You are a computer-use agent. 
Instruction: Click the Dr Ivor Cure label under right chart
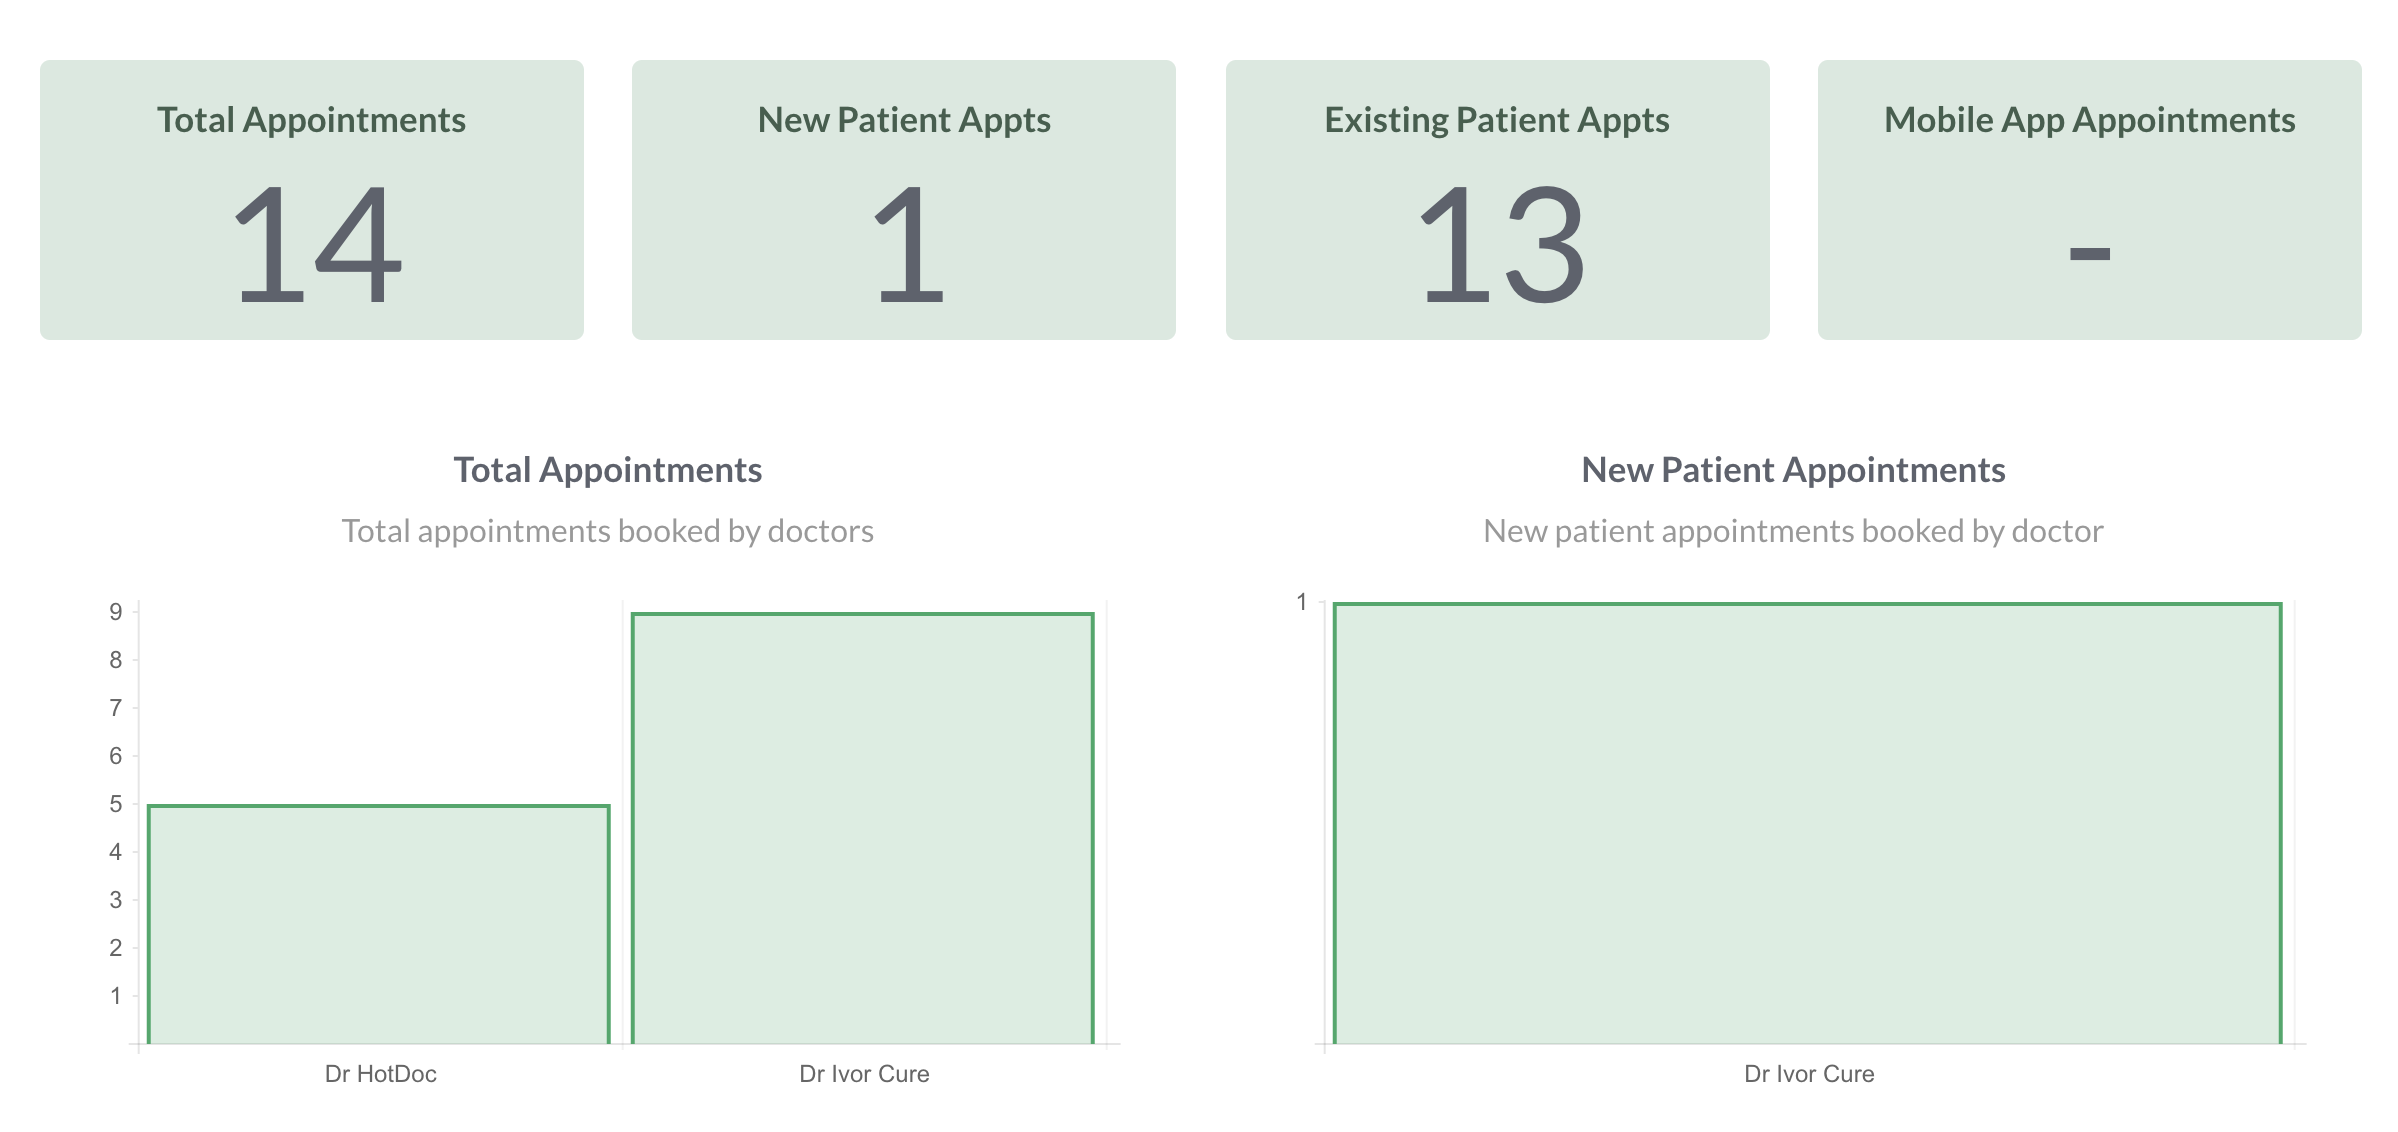click(1809, 1074)
